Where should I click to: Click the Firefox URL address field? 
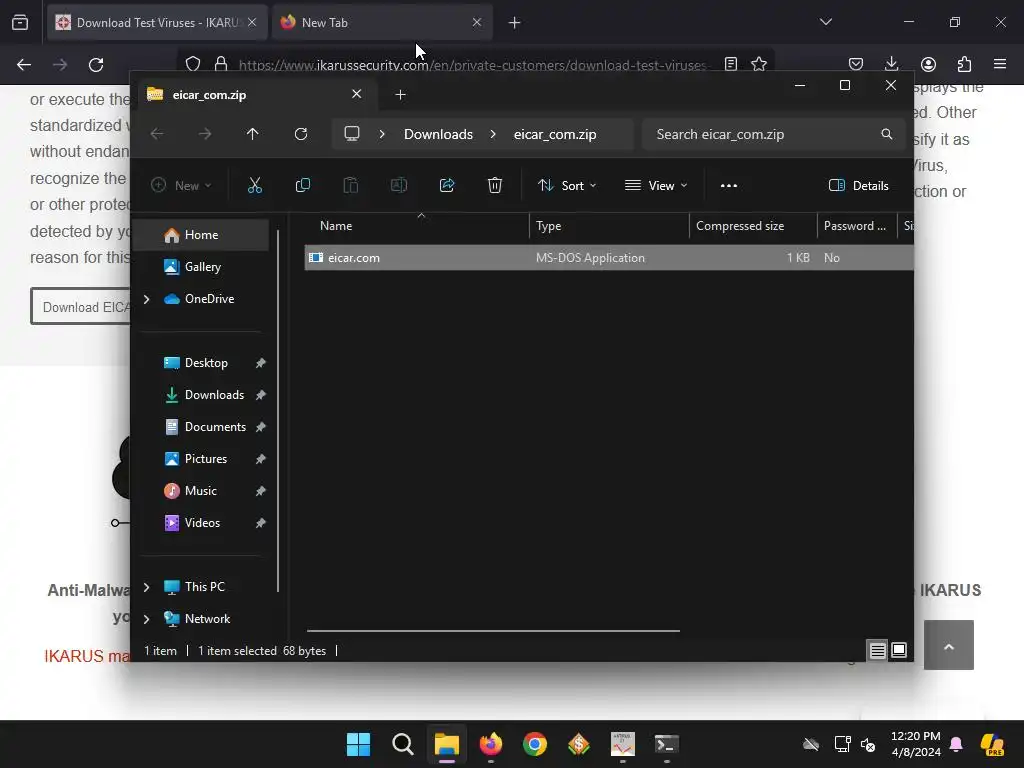[x=473, y=65]
